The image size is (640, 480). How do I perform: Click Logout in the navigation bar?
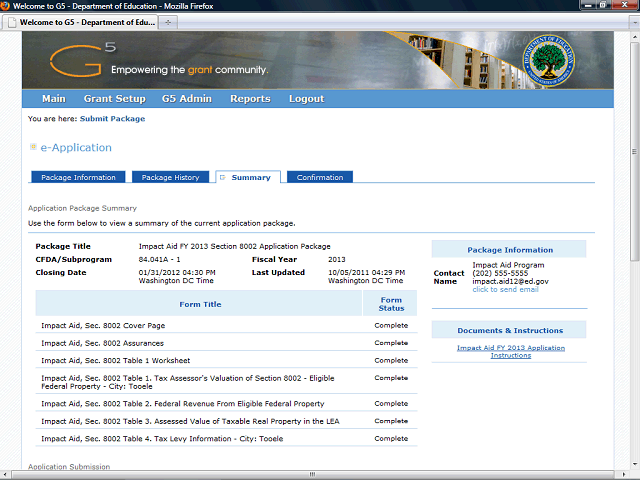306,99
